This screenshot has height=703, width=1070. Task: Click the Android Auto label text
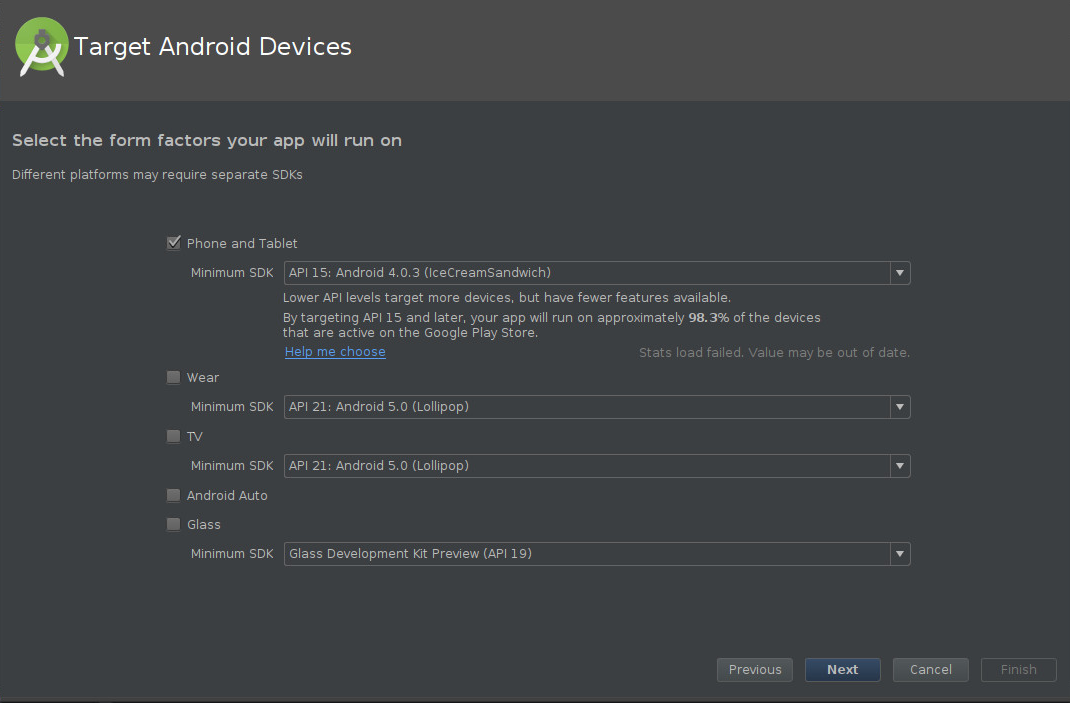227,496
